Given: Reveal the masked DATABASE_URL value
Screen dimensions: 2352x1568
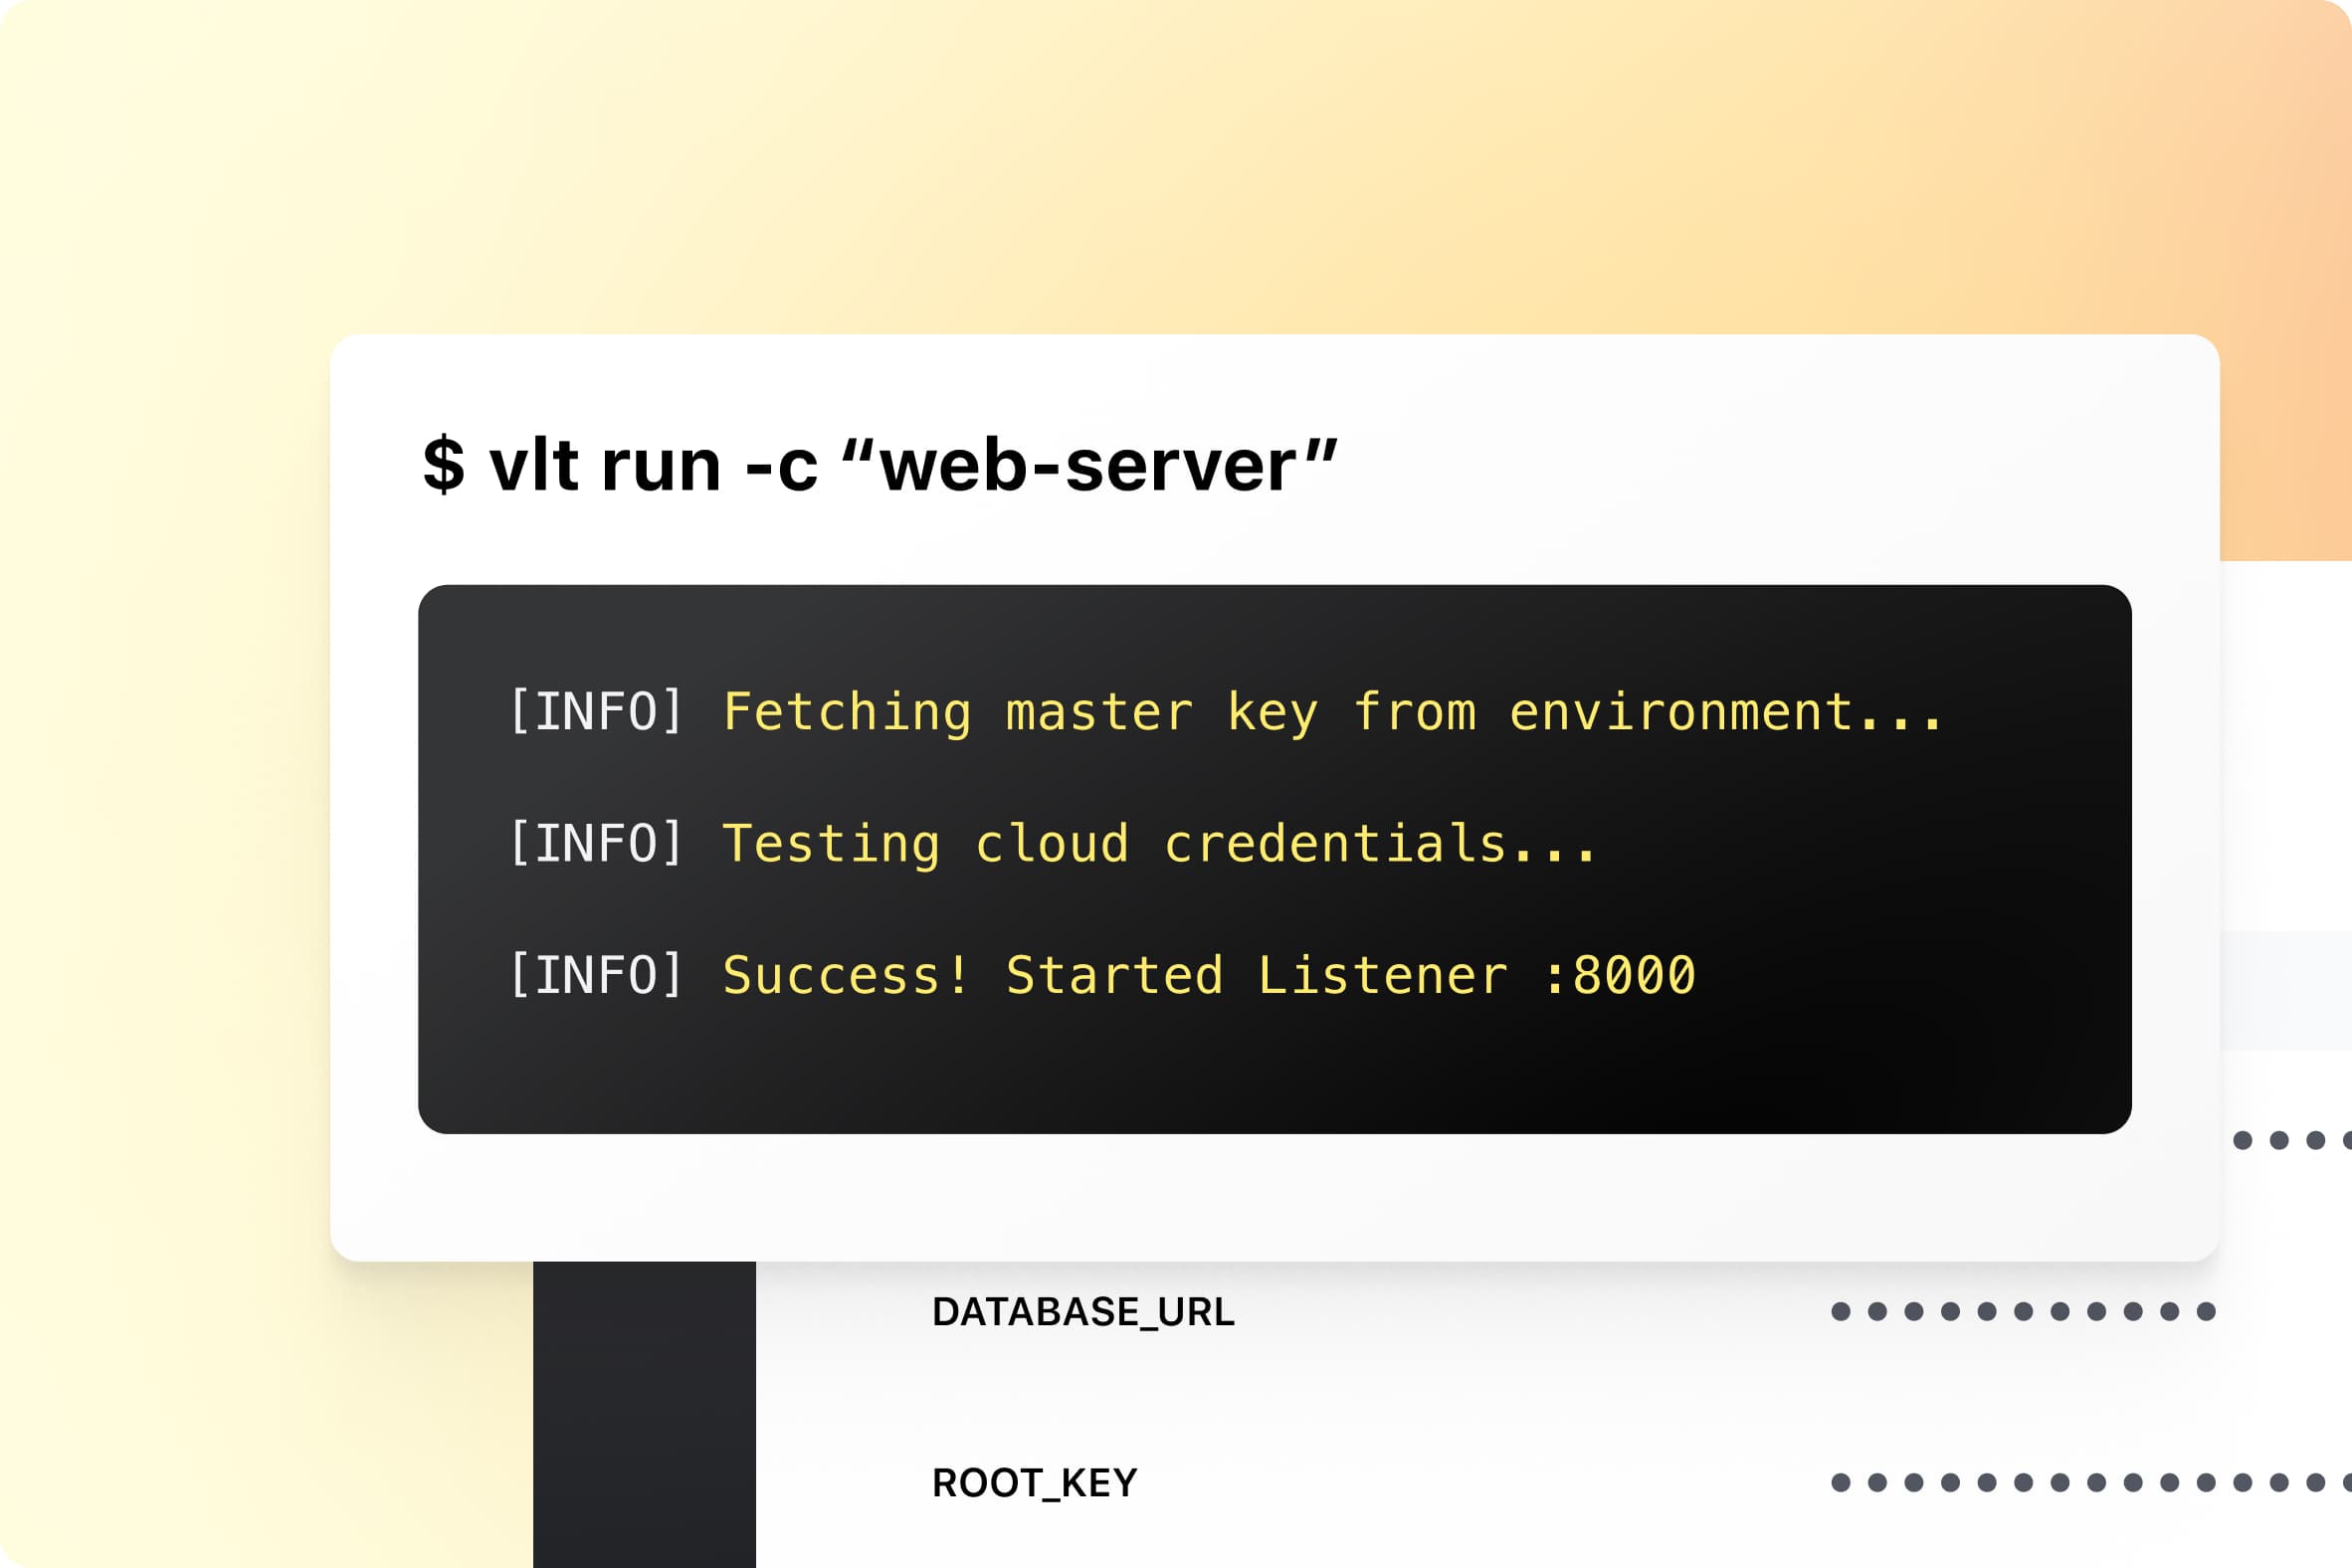Looking at the screenshot, I should pyautogui.click(x=2022, y=1312).
